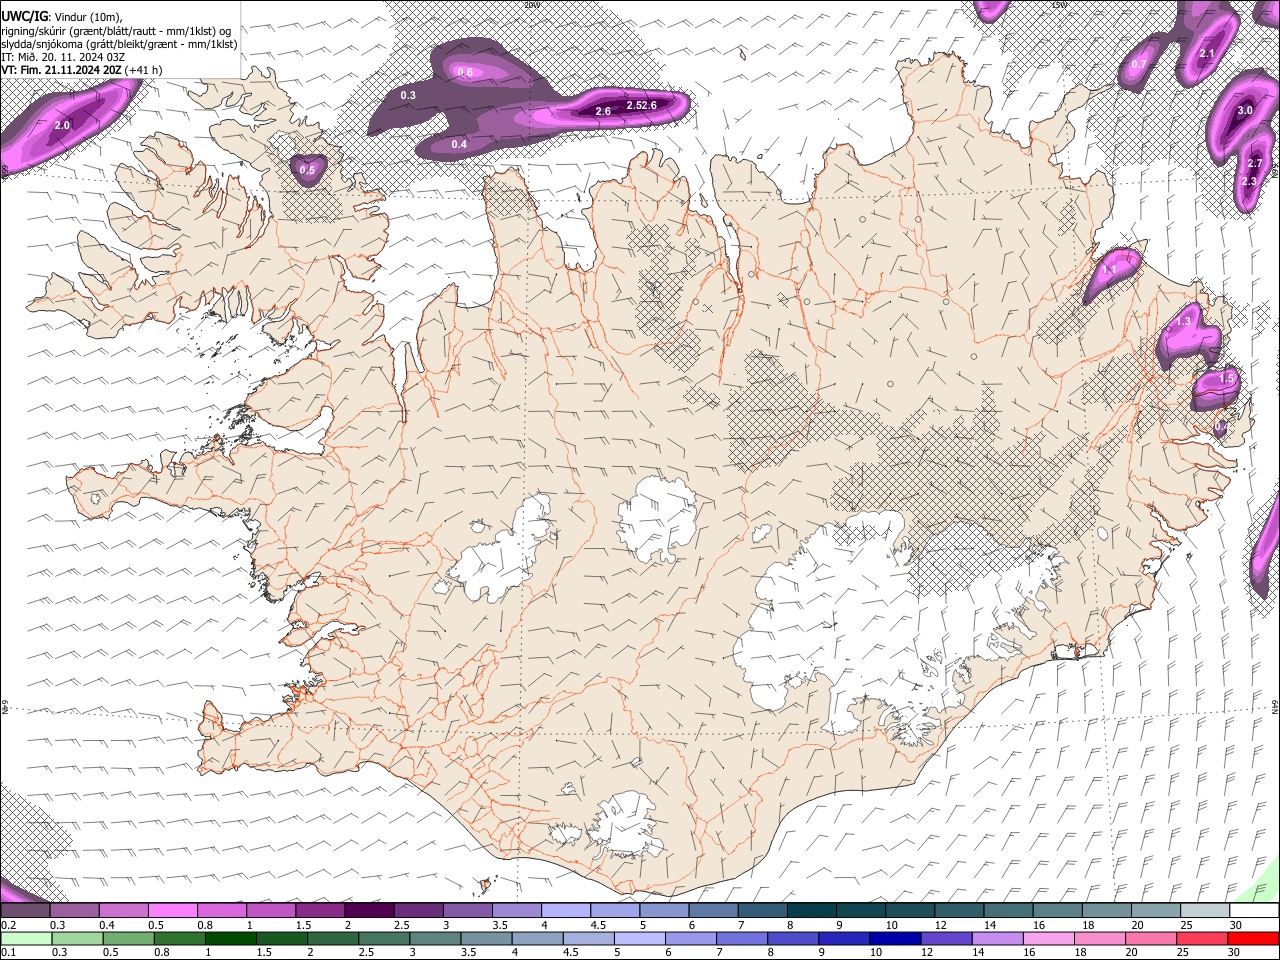Click the "0.2" label under the upper legend row

pyautogui.click(x=8, y=925)
